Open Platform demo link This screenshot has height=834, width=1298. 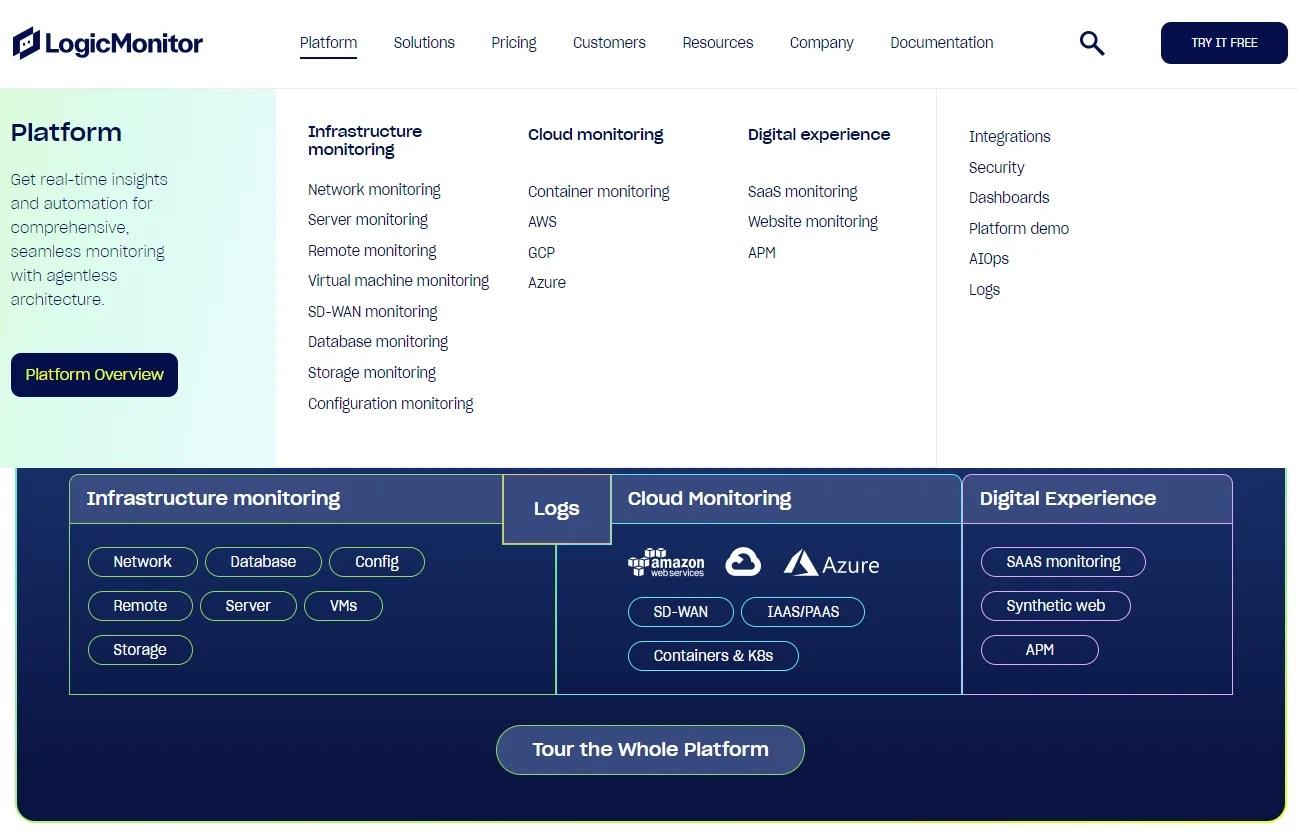point(1019,229)
